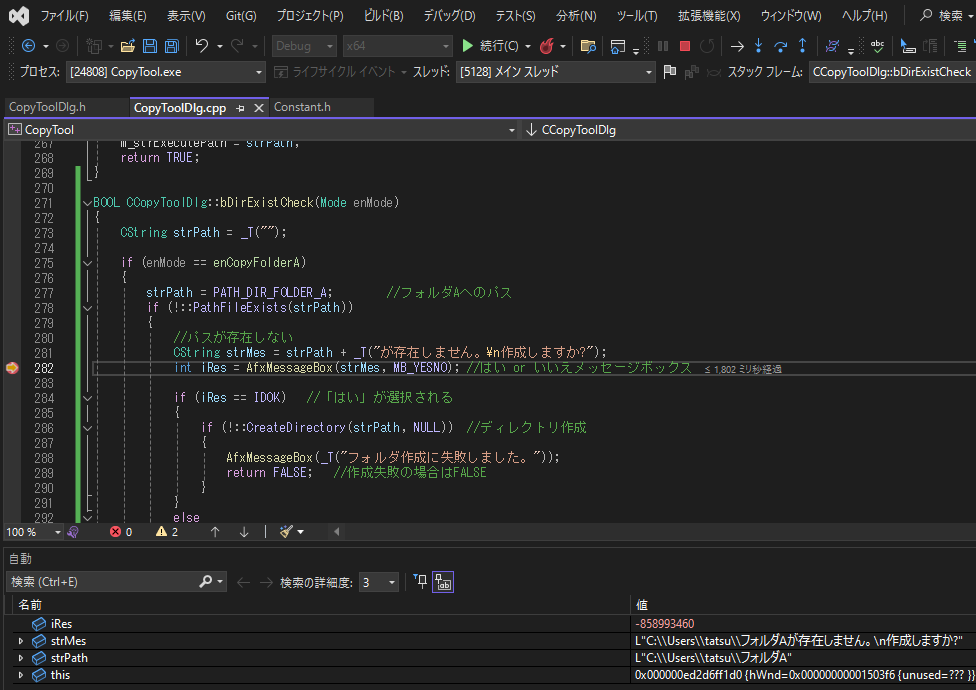This screenshot has width=976, height=690.
Task: Switch to the Constant.h tab
Action: click(x=302, y=108)
